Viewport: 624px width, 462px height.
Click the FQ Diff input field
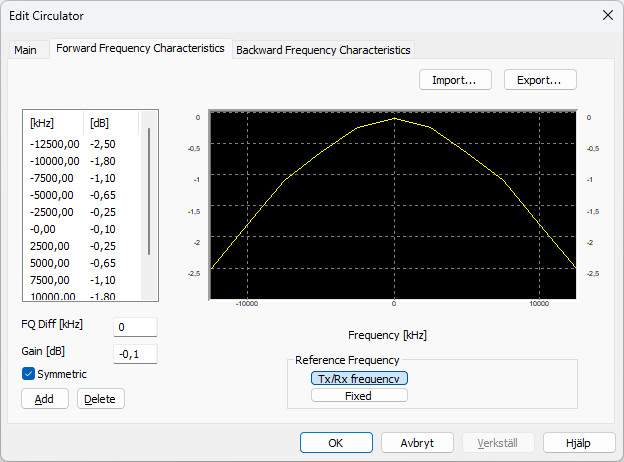point(135,327)
